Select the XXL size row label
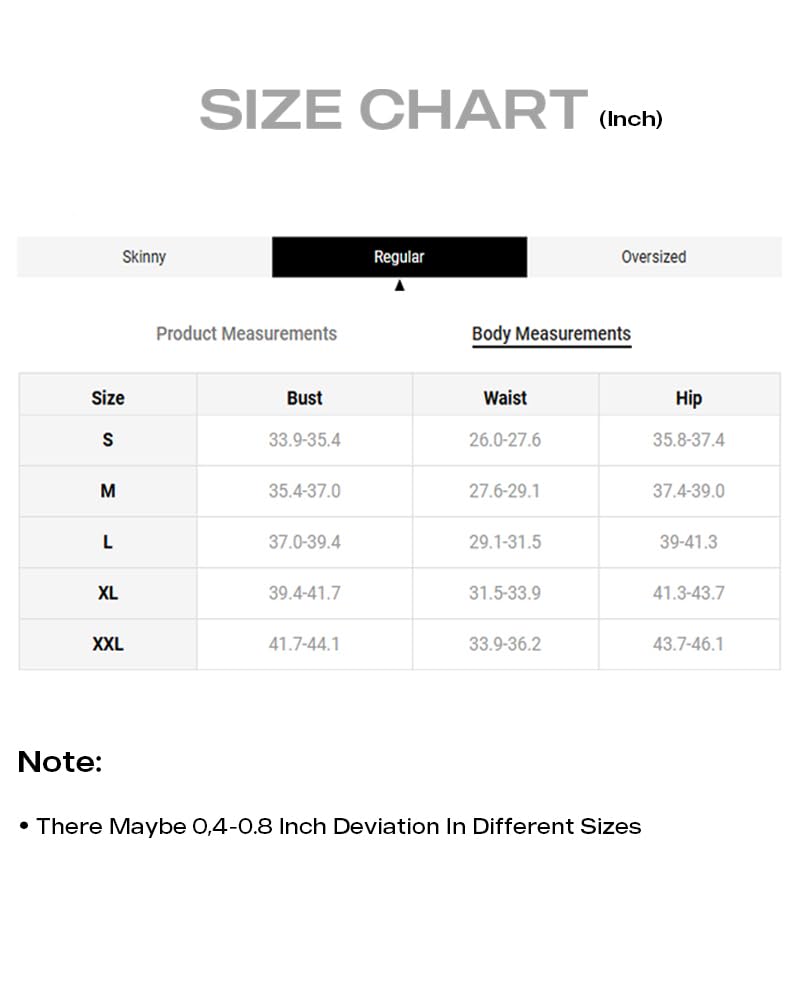 click(108, 644)
